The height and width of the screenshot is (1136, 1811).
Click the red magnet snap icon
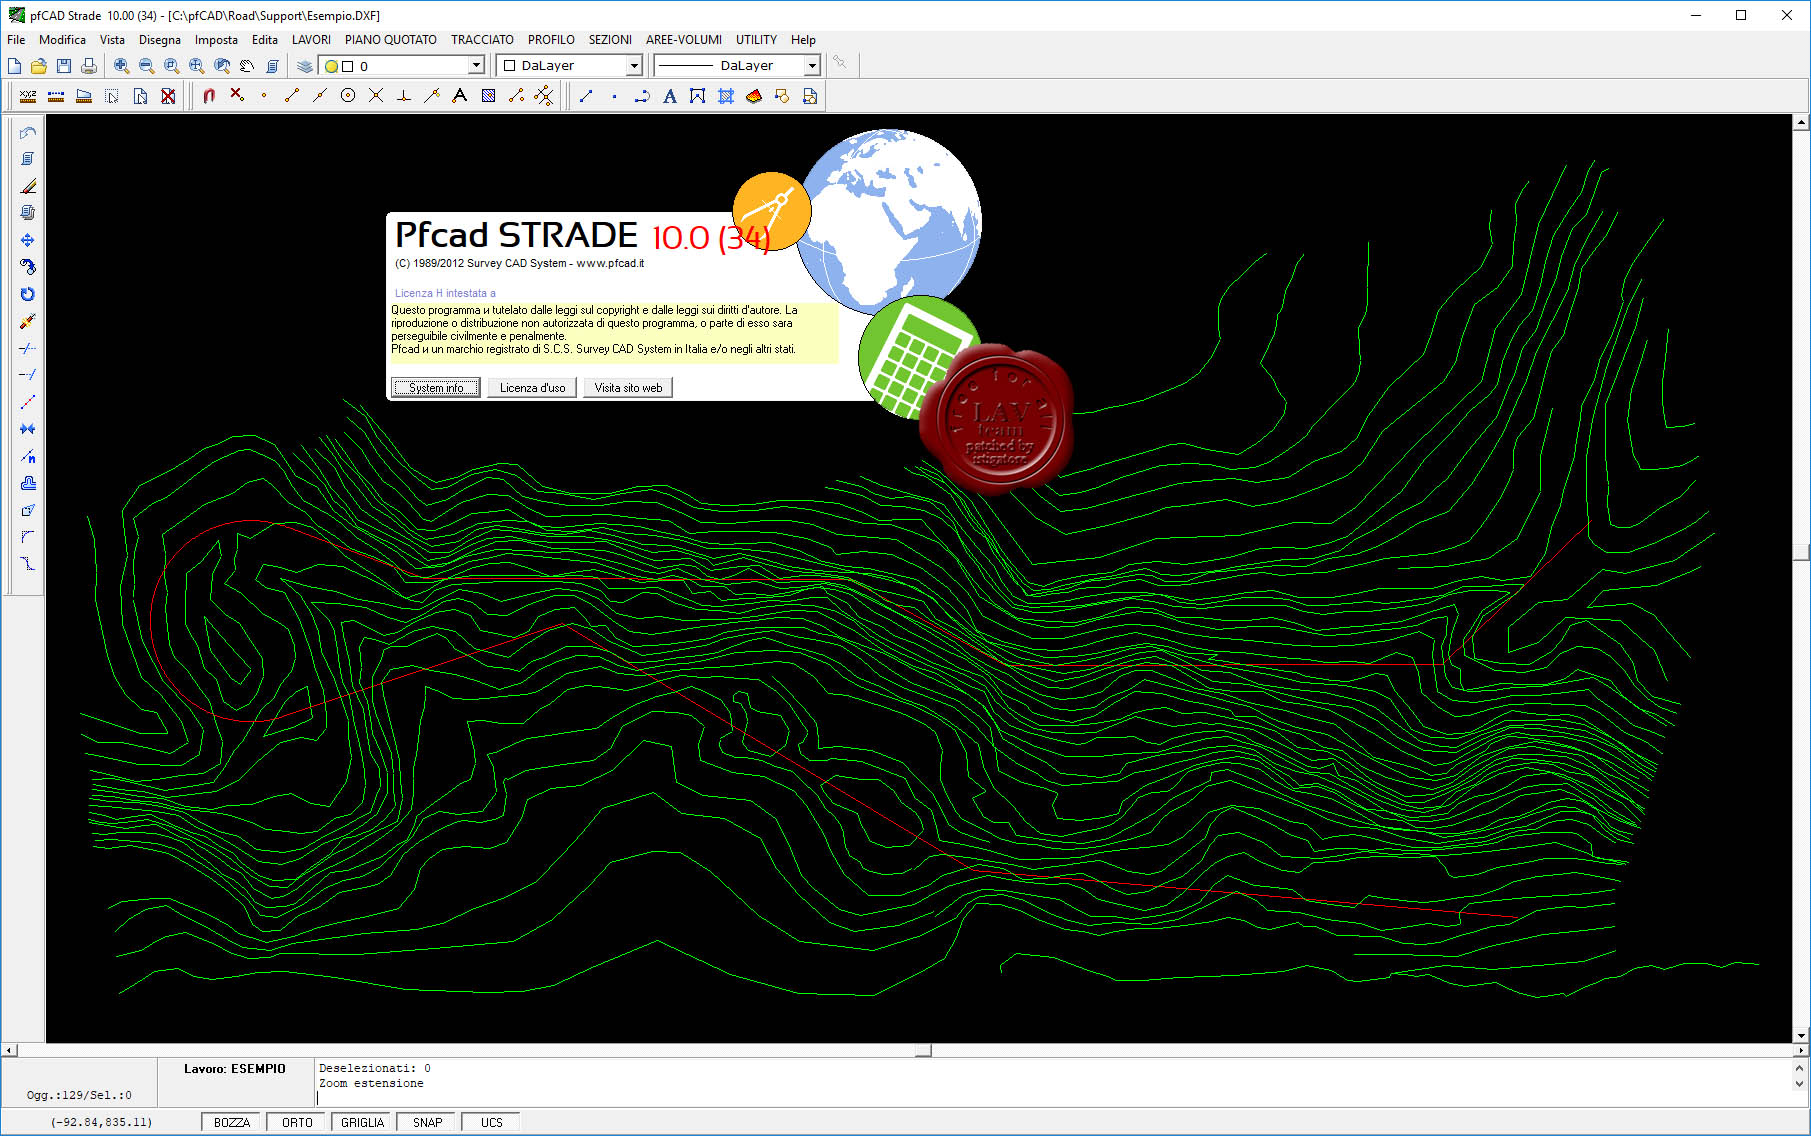click(209, 96)
